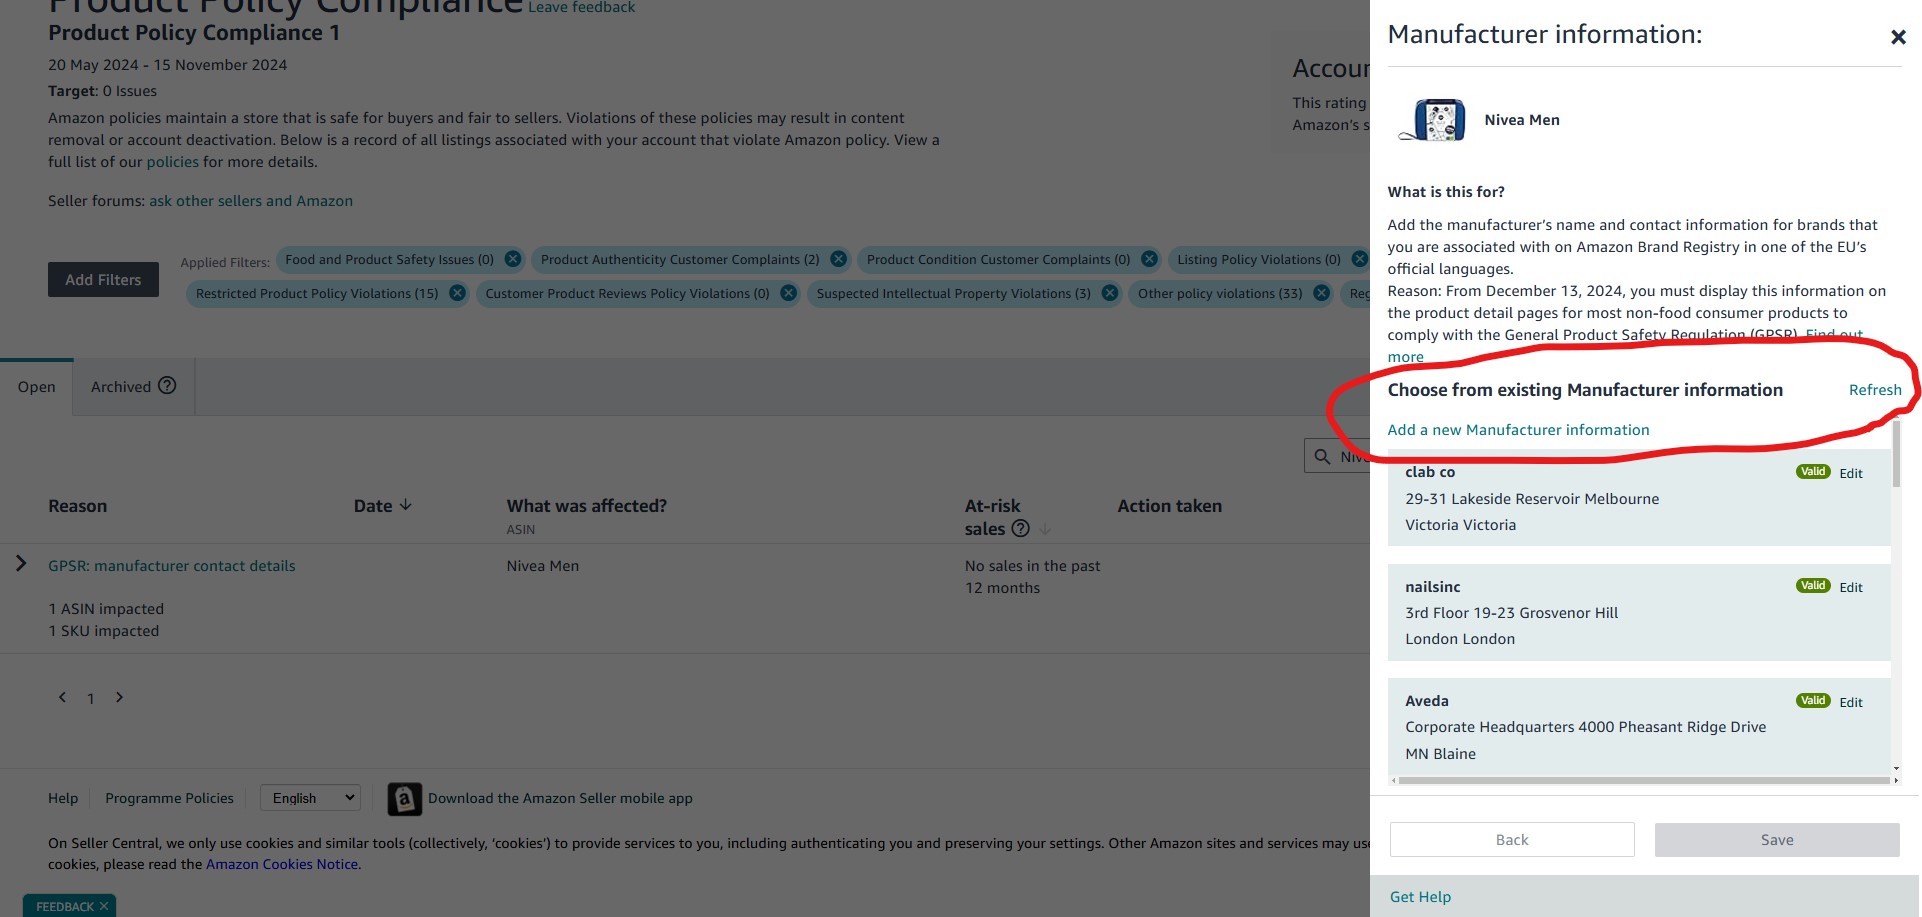Click the Save button
The image size is (1922, 917).
[x=1777, y=840]
